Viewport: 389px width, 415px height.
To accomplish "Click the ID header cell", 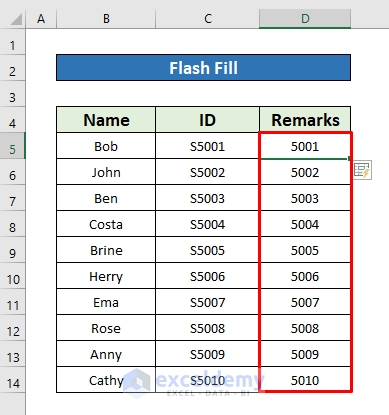I will coord(207,120).
